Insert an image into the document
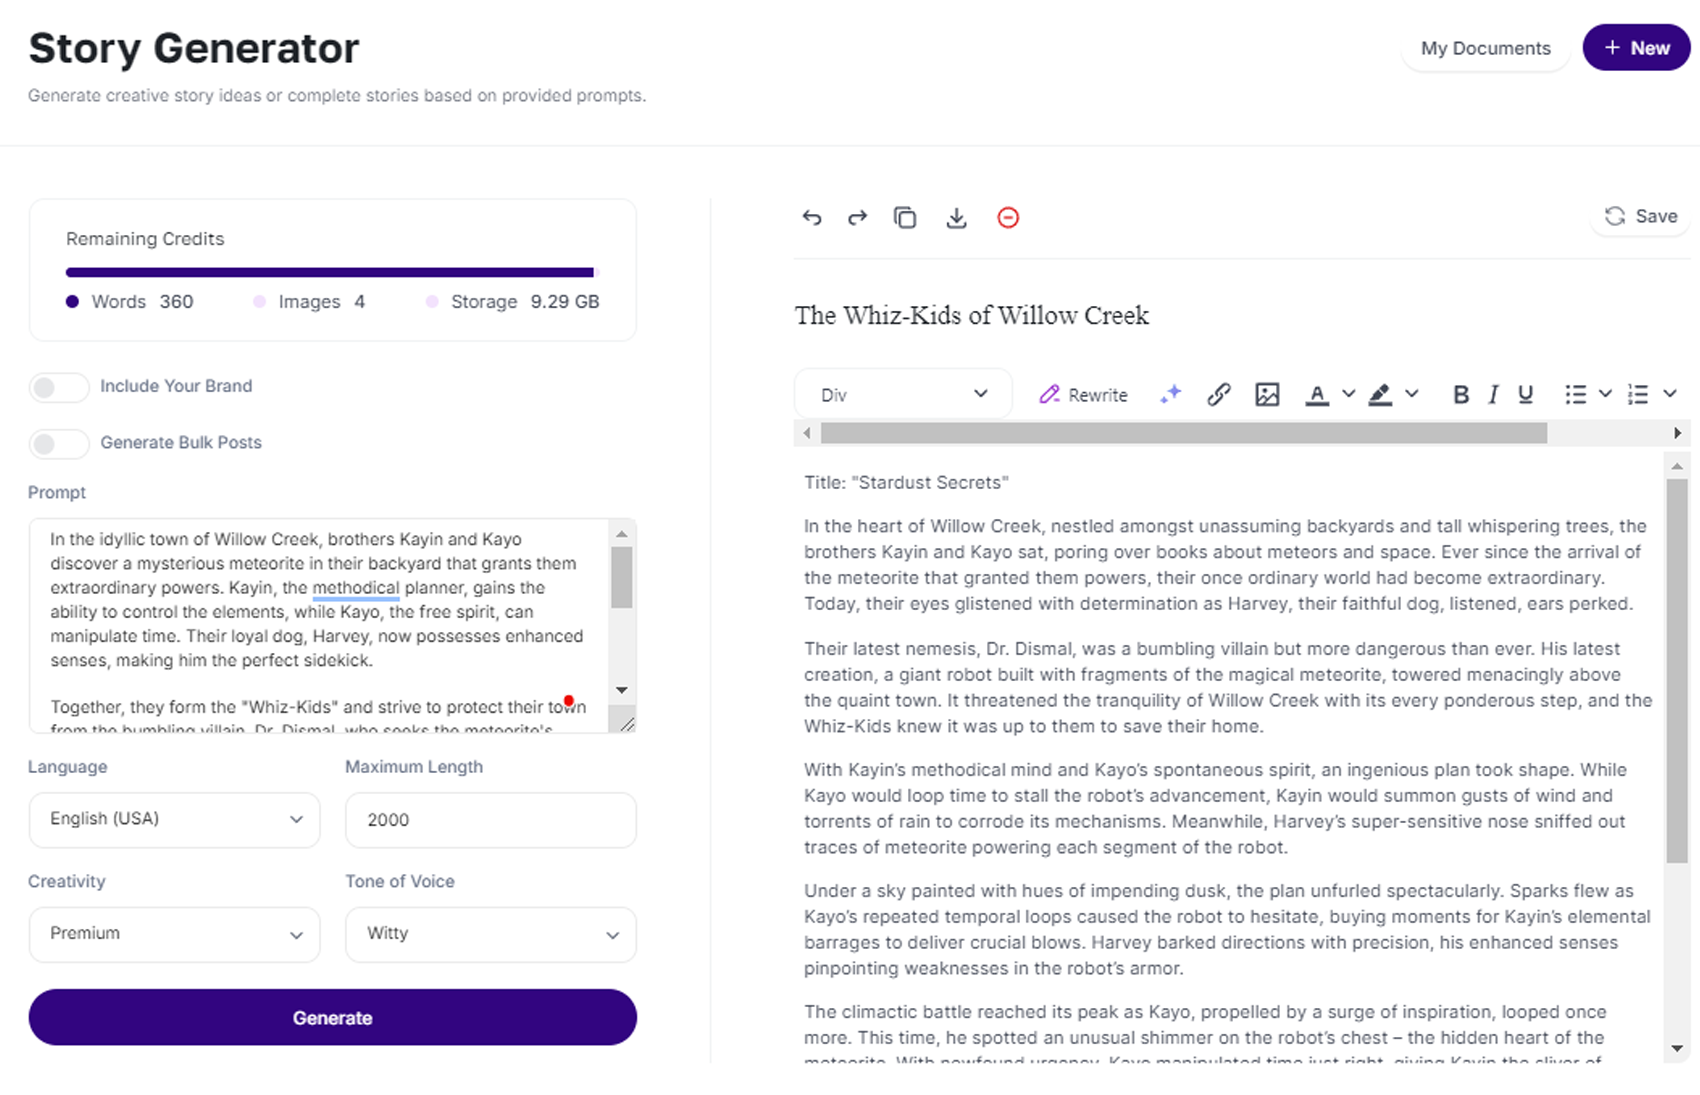The width and height of the screenshot is (1700, 1095). click(x=1267, y=394)
